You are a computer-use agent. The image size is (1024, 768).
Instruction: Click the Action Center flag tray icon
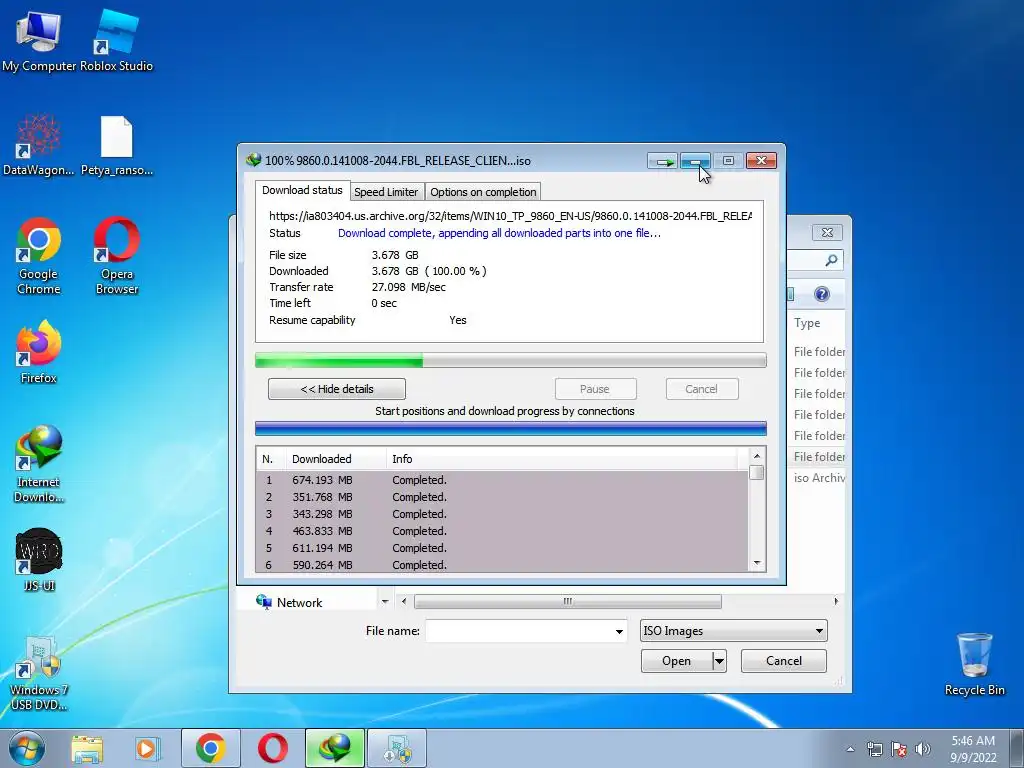899,749
